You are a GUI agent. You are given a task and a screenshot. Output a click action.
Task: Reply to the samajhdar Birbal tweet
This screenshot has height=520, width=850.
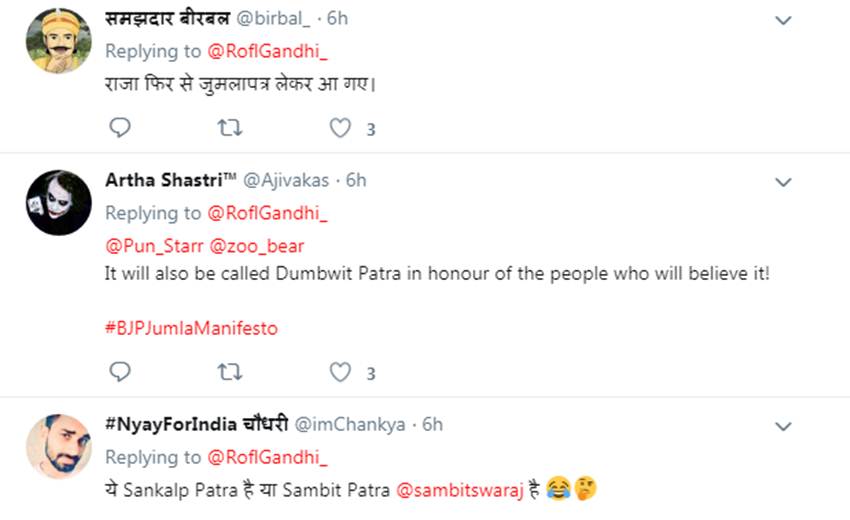(119, 128)
